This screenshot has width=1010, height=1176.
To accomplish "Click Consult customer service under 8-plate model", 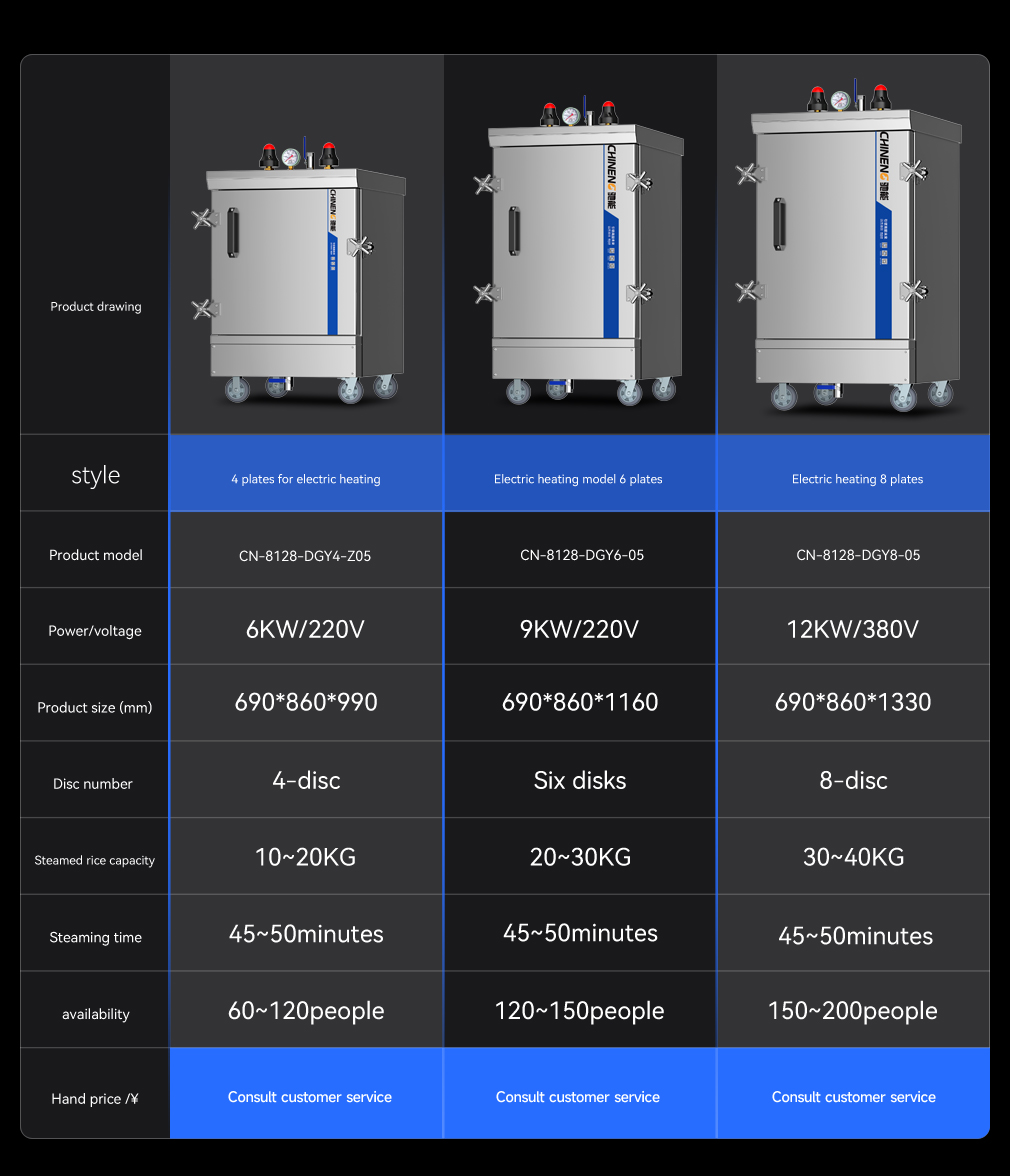I will (853, 1097).
